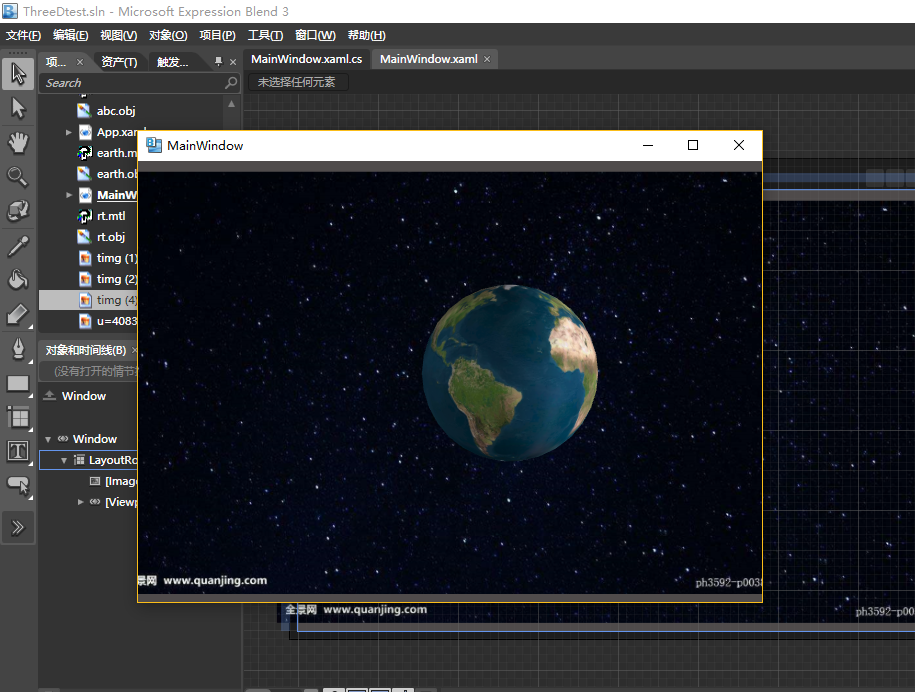Image resolution: width=915 pixels, height=692 pixels.
Task: Pin the Projects panel with pushpin icon
Action: pos(218,61)
